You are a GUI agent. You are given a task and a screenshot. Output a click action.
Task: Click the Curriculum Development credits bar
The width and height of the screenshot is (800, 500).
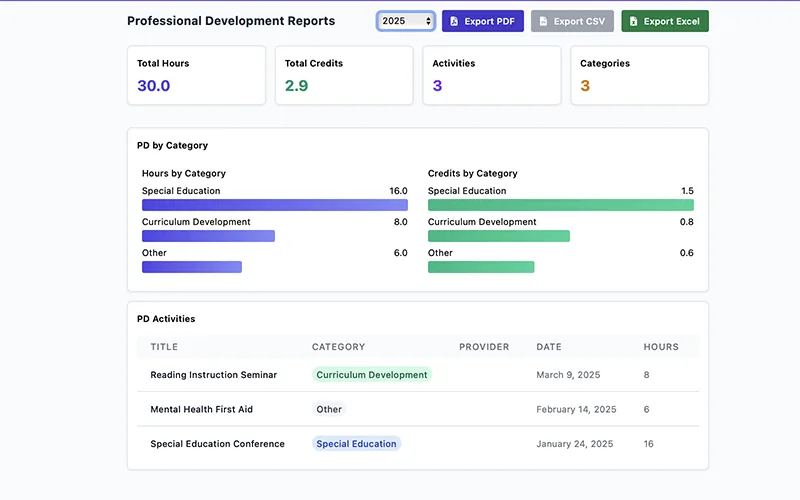coord(498,236)
